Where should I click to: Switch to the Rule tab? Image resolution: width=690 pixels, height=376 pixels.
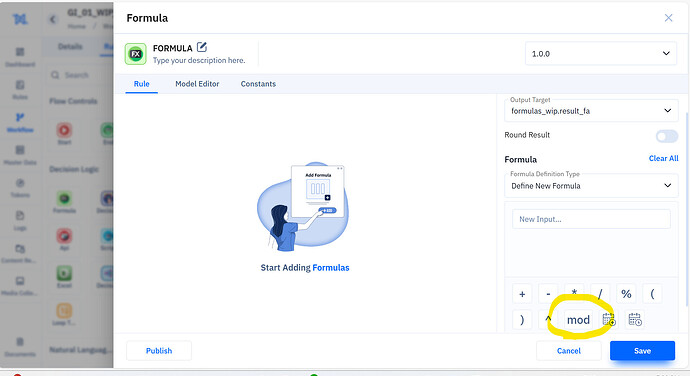pyautogui.click(x=142, y=84)
